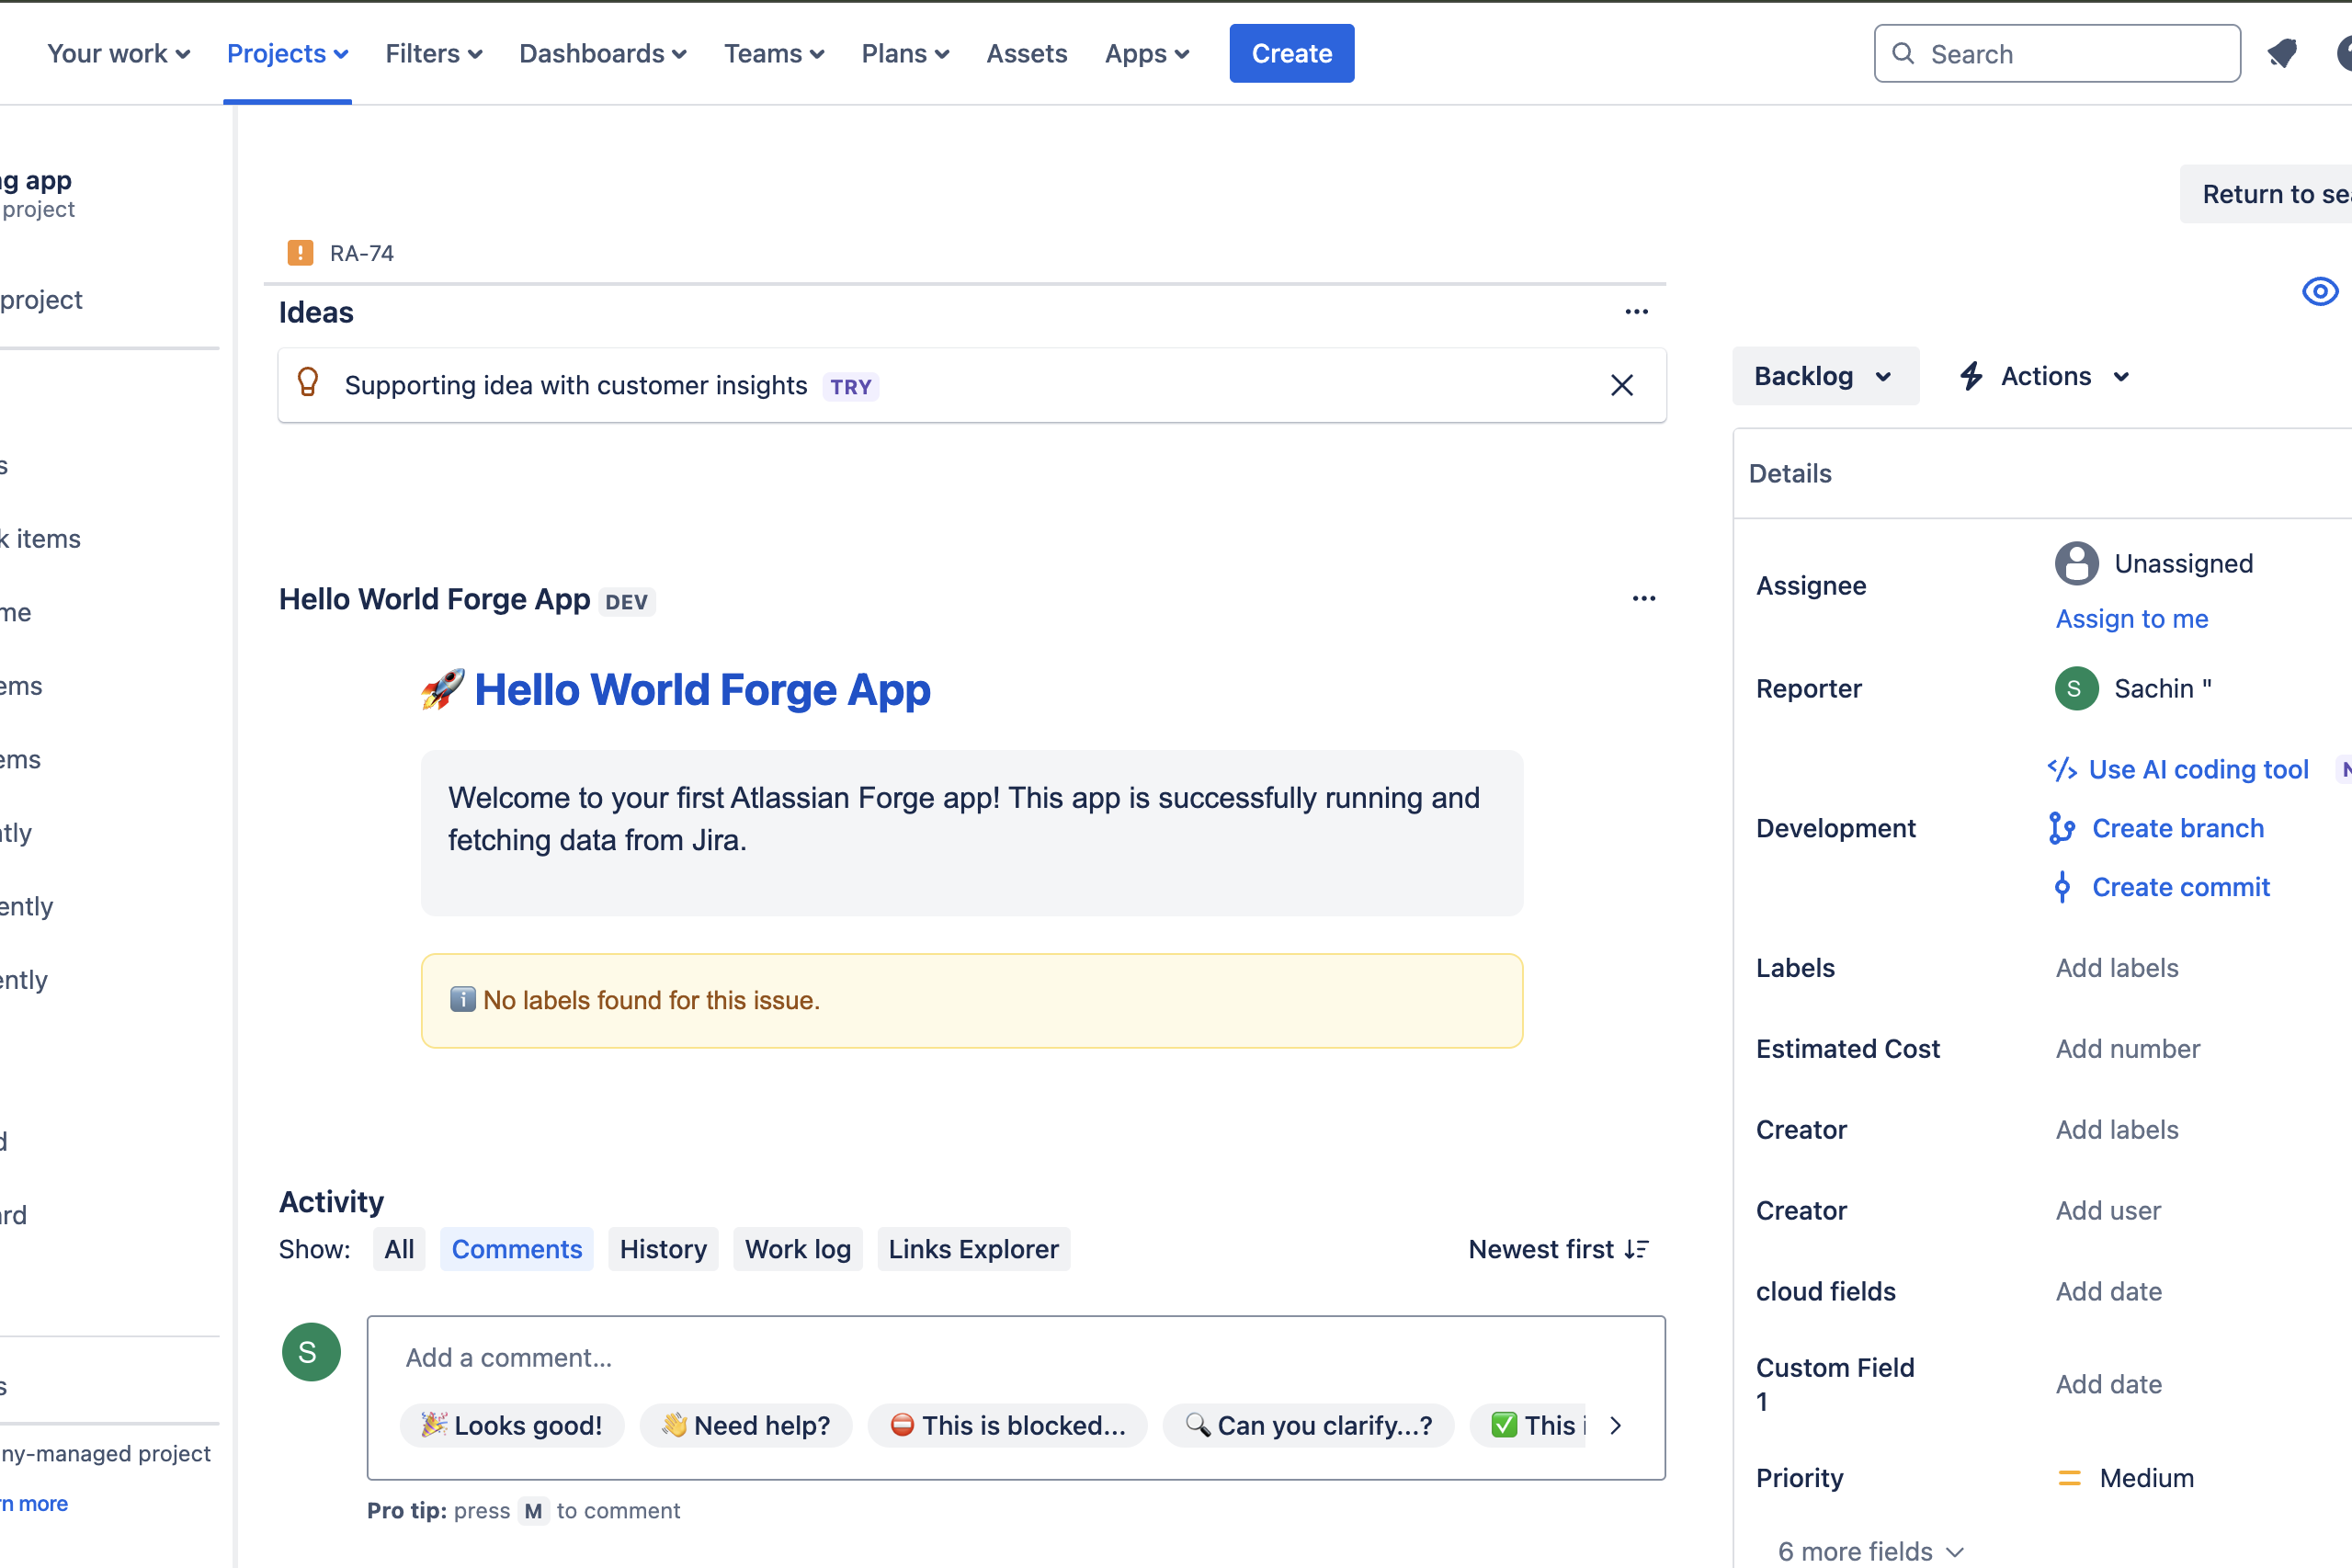Screen dimensions: 2352x1568
Task: Click the notifications bell icon
Action: click(x=2281, y=53)
